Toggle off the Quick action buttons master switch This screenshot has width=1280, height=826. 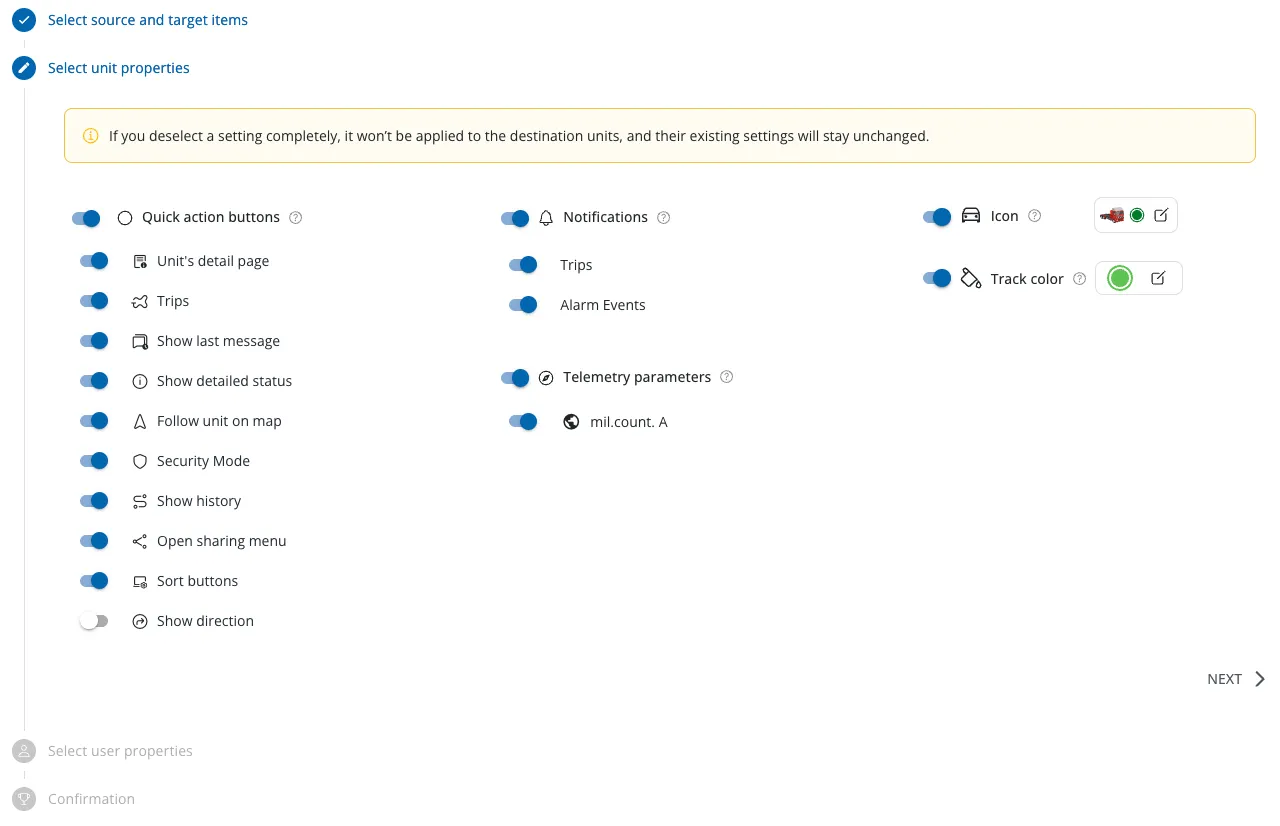[86, 218]
